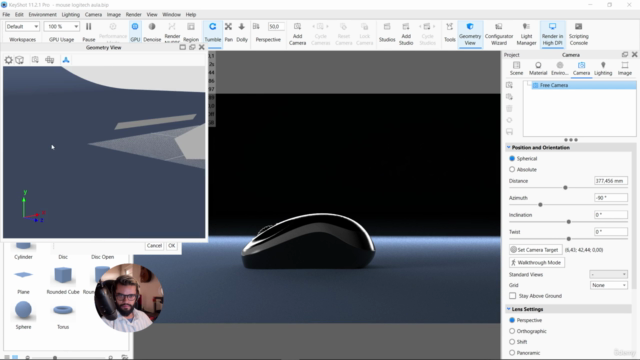Select the Region render tool

(191, 32)
